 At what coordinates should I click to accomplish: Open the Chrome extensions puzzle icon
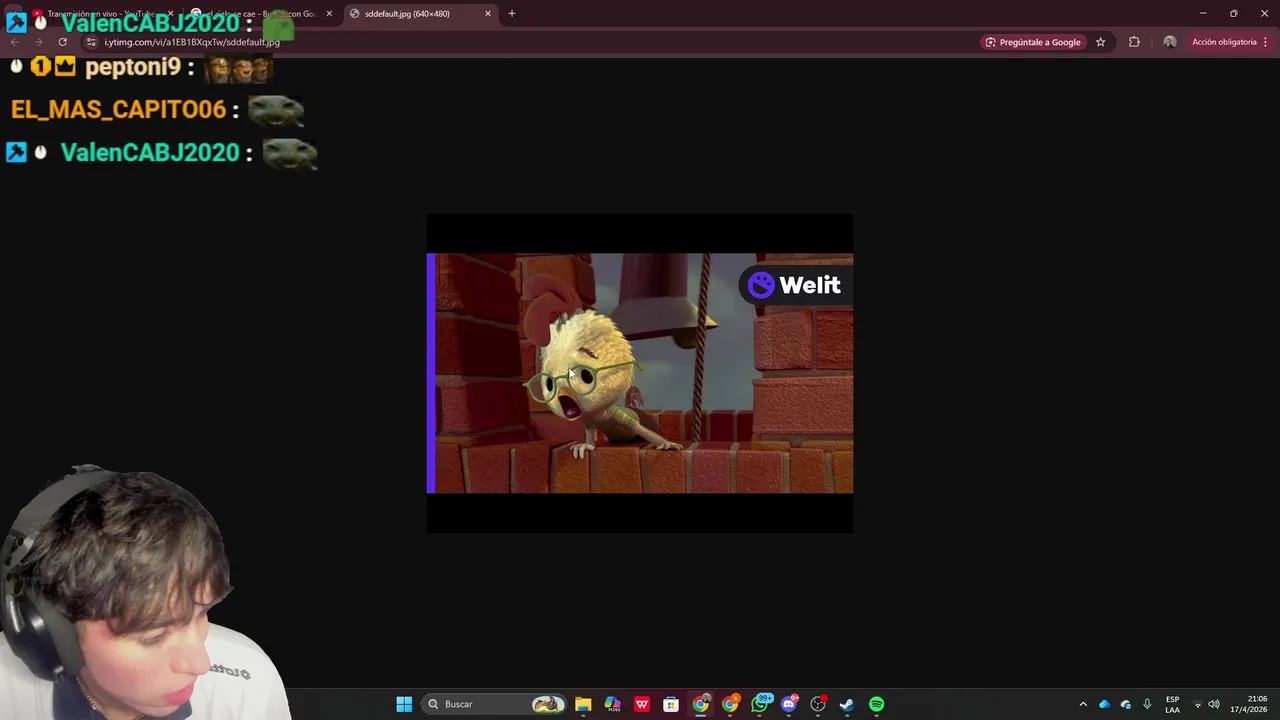pos(1134,42)
